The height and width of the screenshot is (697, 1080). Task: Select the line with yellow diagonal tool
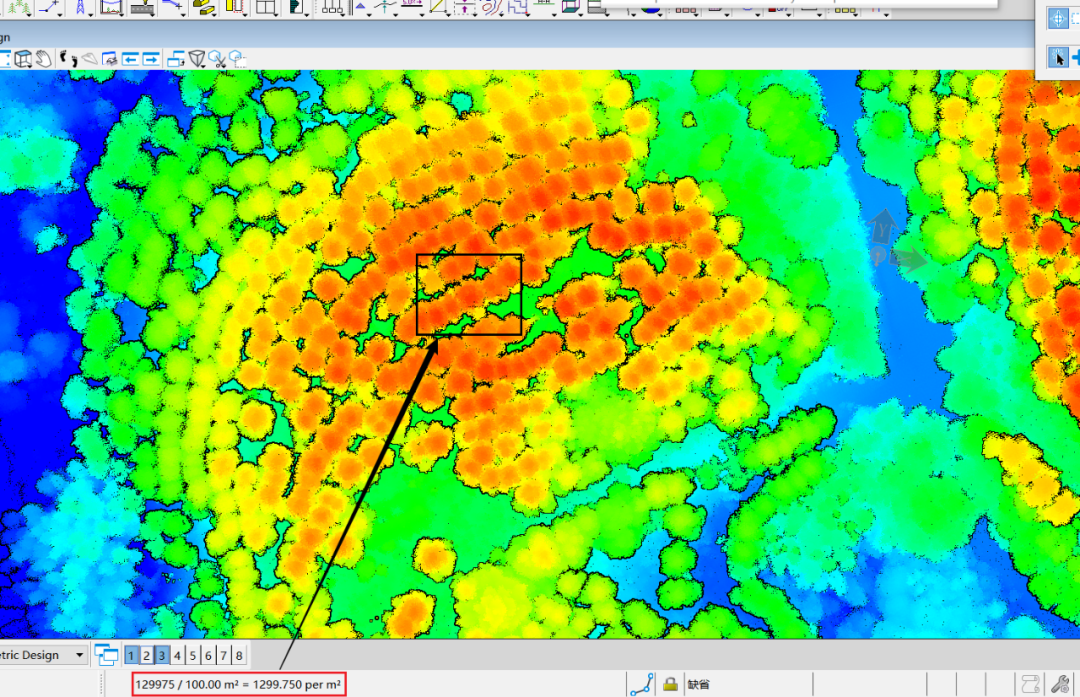(x=438, y=7)
